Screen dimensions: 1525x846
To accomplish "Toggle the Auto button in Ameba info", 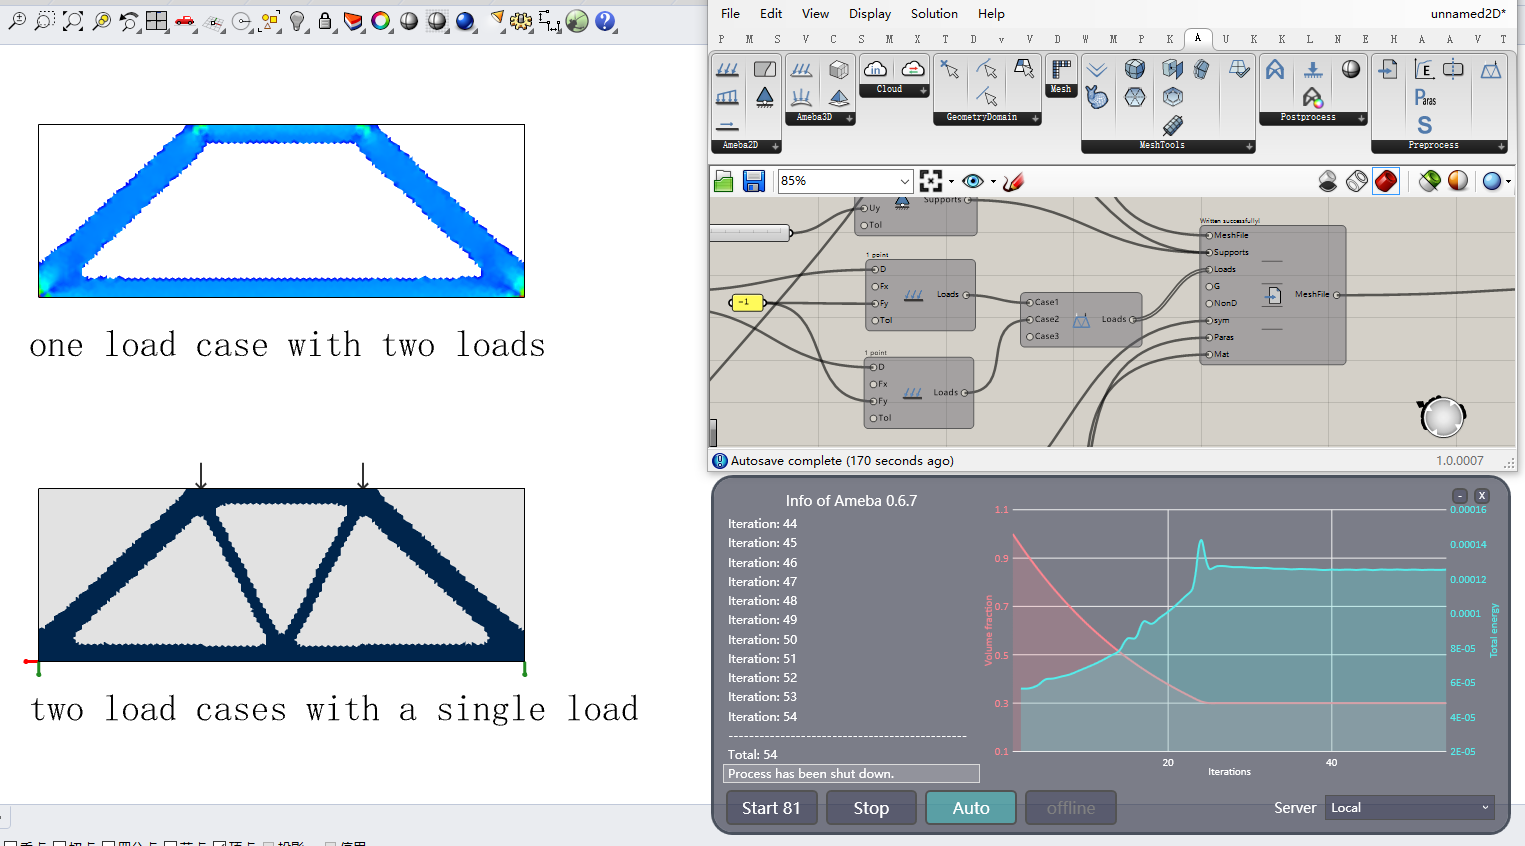I will 971,808.
